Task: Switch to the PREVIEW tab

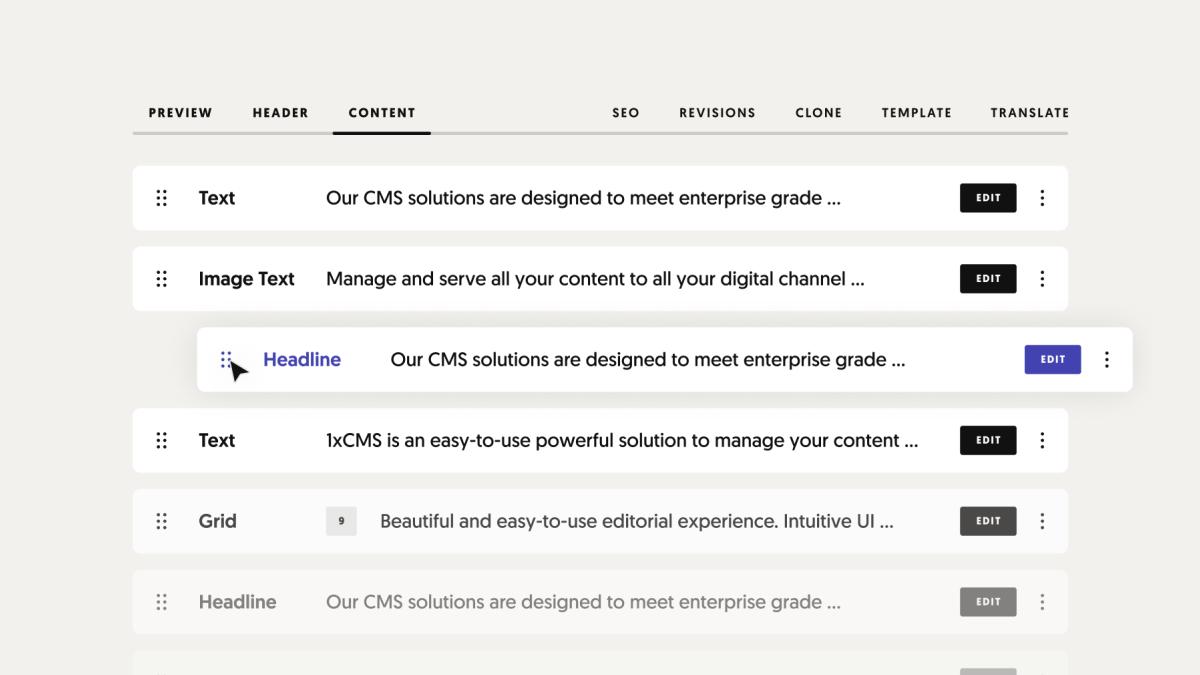Action: [x=180, y=113]
